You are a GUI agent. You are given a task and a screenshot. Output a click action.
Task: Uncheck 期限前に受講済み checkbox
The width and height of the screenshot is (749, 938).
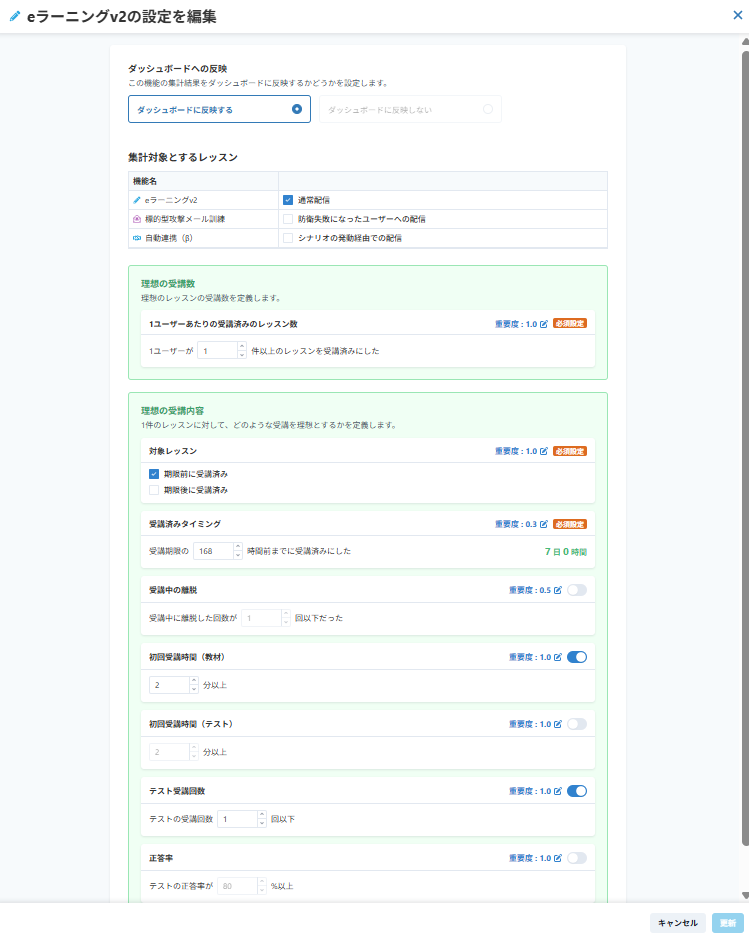tap(154, 474)
